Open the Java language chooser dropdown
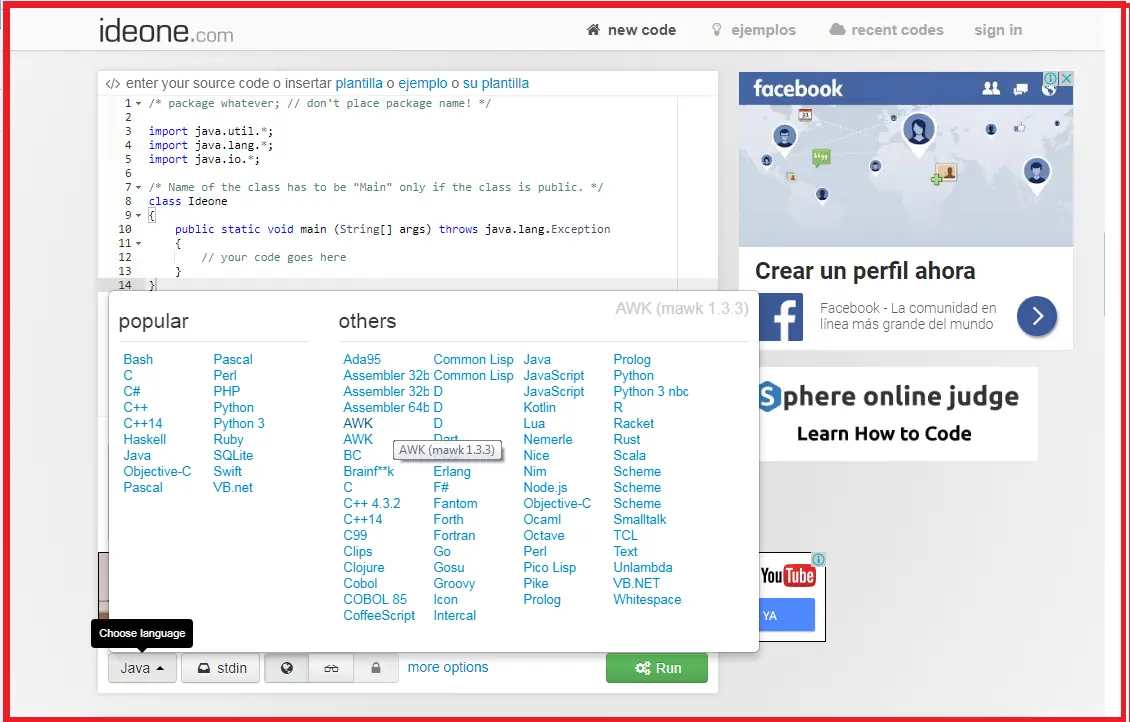Image resolution: width=1130 pixels, height=722 pixels. pyautogui.click(x=142, y=668)
